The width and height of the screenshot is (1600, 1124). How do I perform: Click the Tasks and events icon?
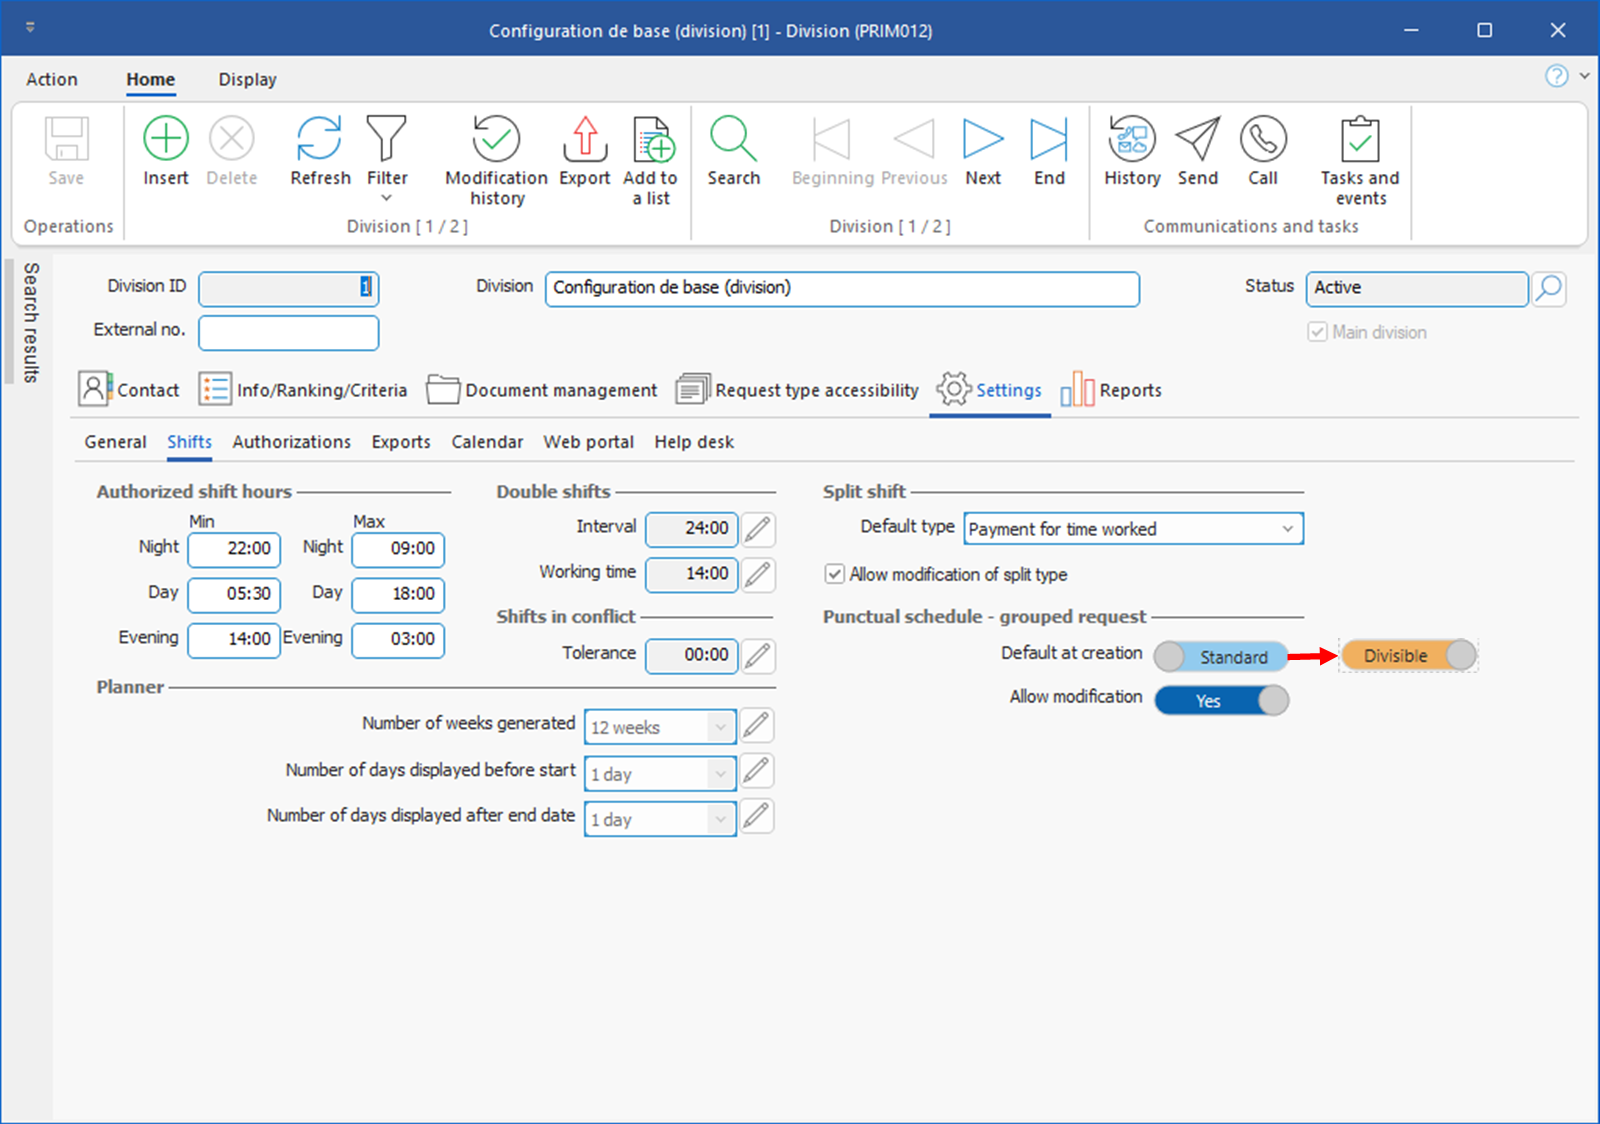click(1359, 139)
